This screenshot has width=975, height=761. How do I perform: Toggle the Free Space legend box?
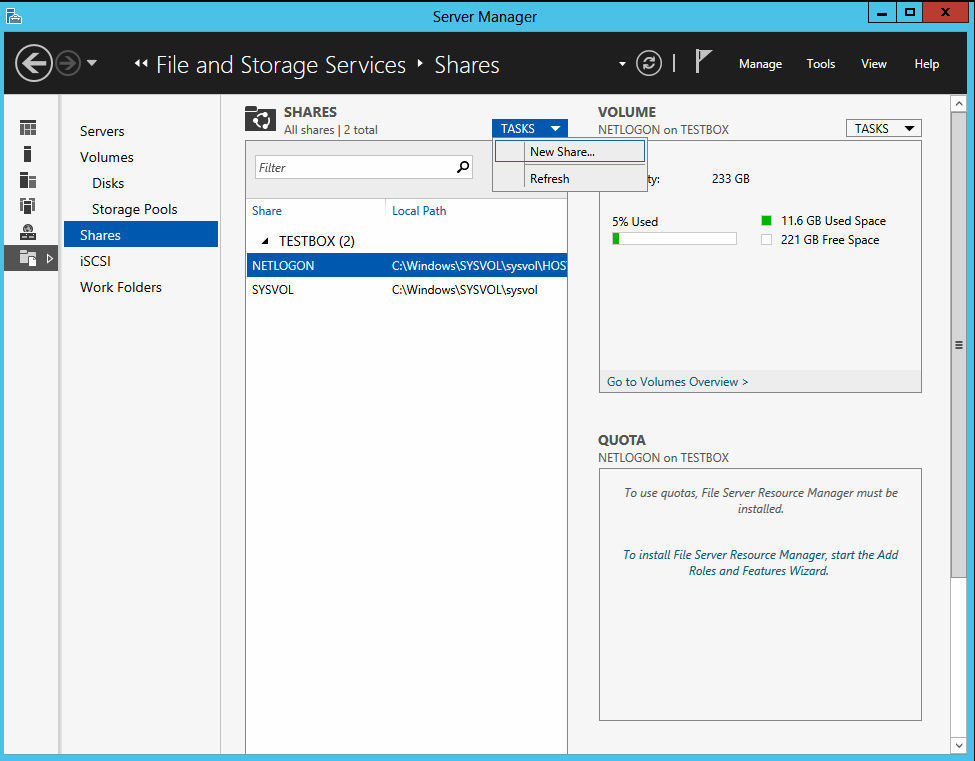point(765,240)
